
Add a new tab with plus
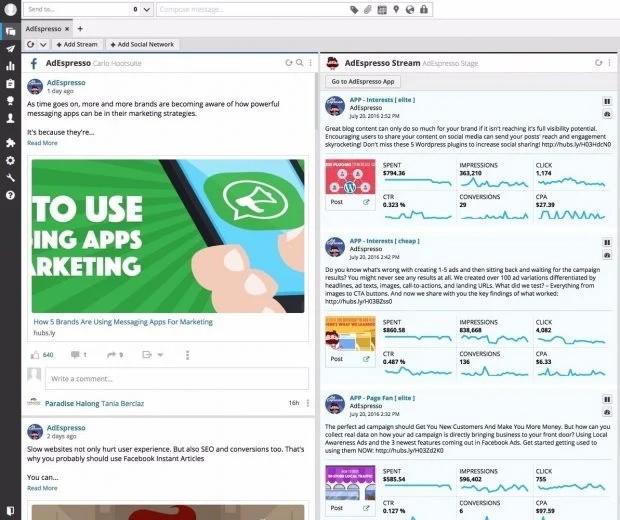(80, 29)
